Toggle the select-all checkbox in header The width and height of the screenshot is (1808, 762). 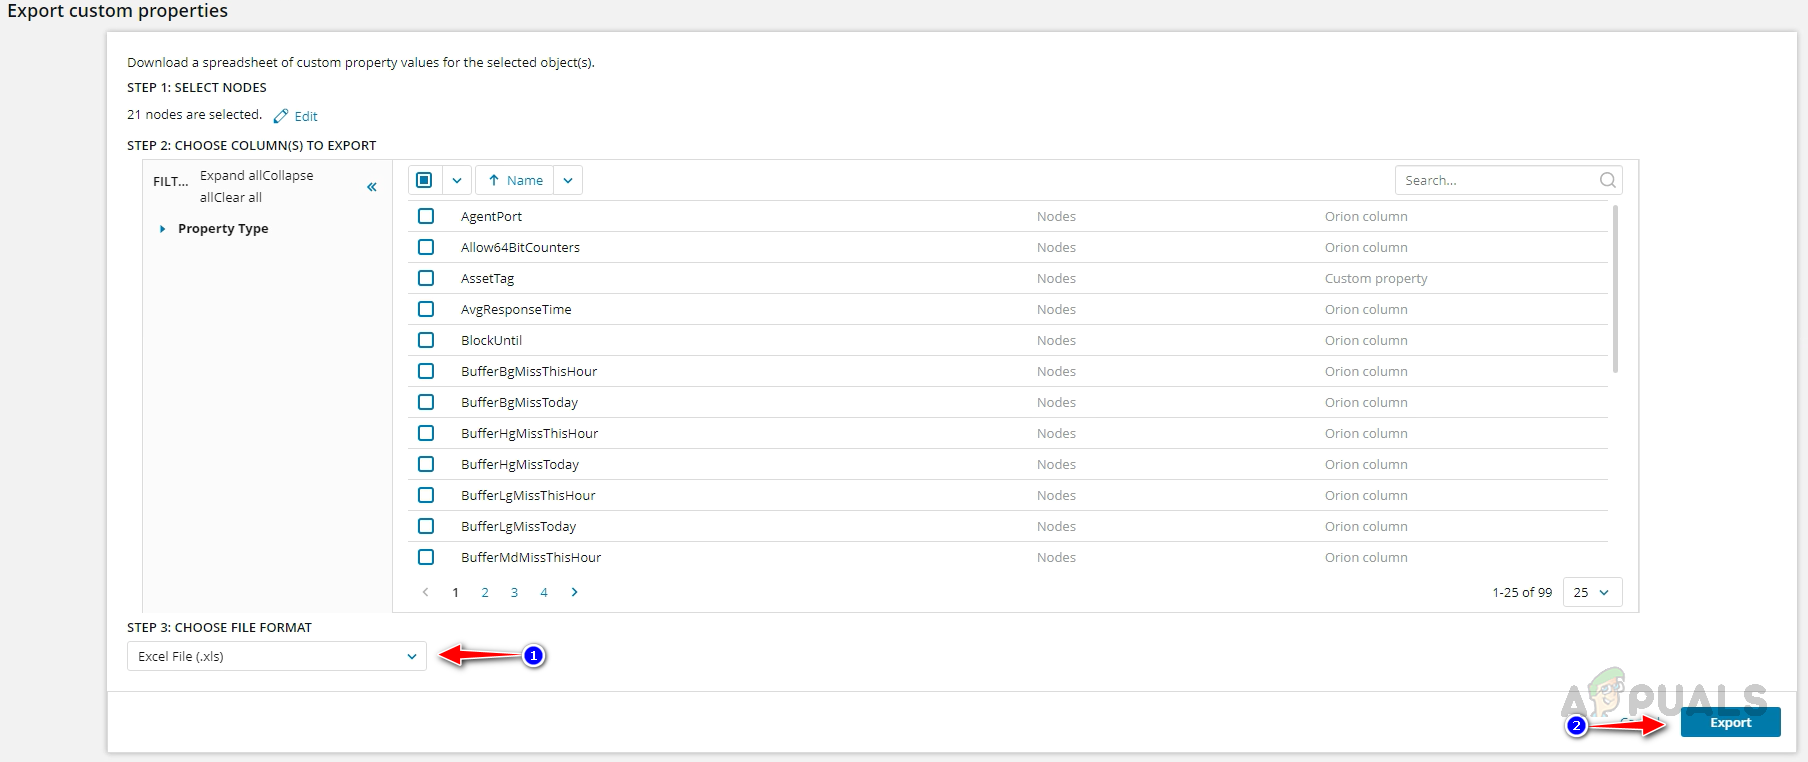click(424, 180)
